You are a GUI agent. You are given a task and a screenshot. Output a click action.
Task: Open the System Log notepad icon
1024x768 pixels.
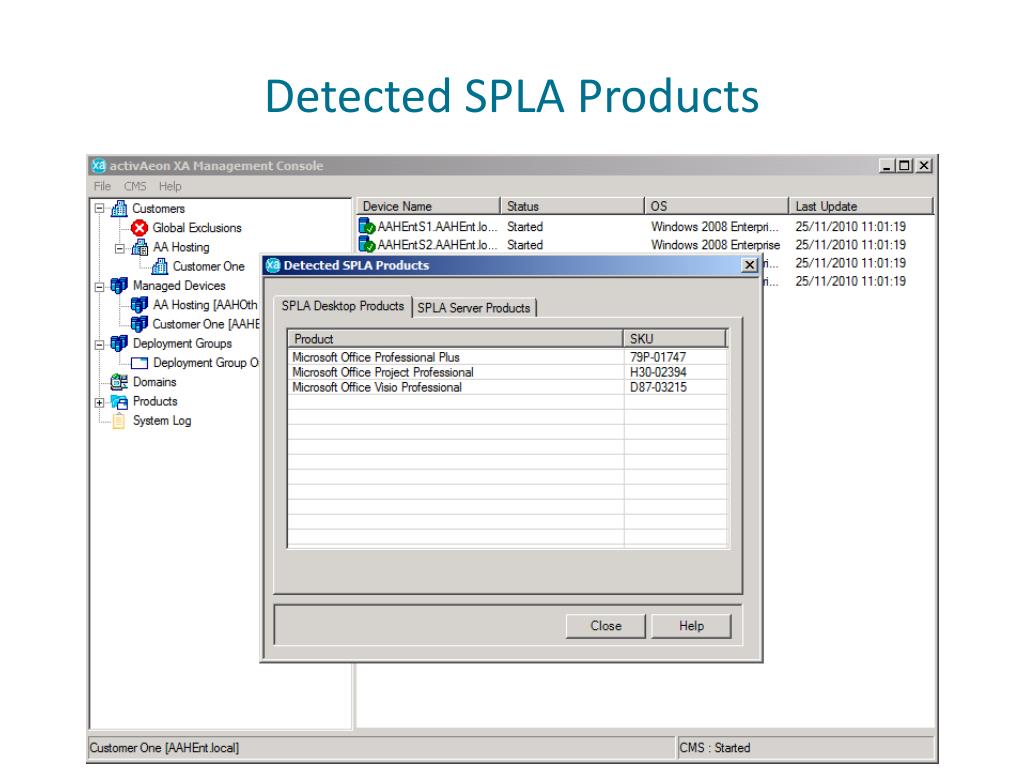[119, 421]
